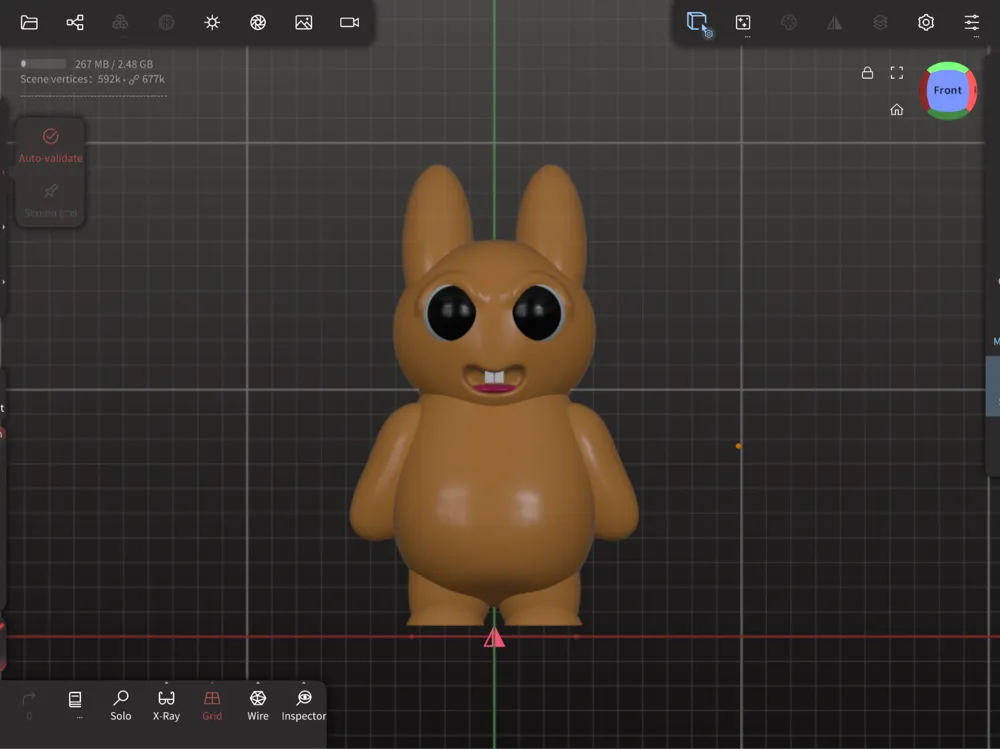
Task: Open the Interface sliders panel
Action: pyautogui.click(x=970, y=22)
